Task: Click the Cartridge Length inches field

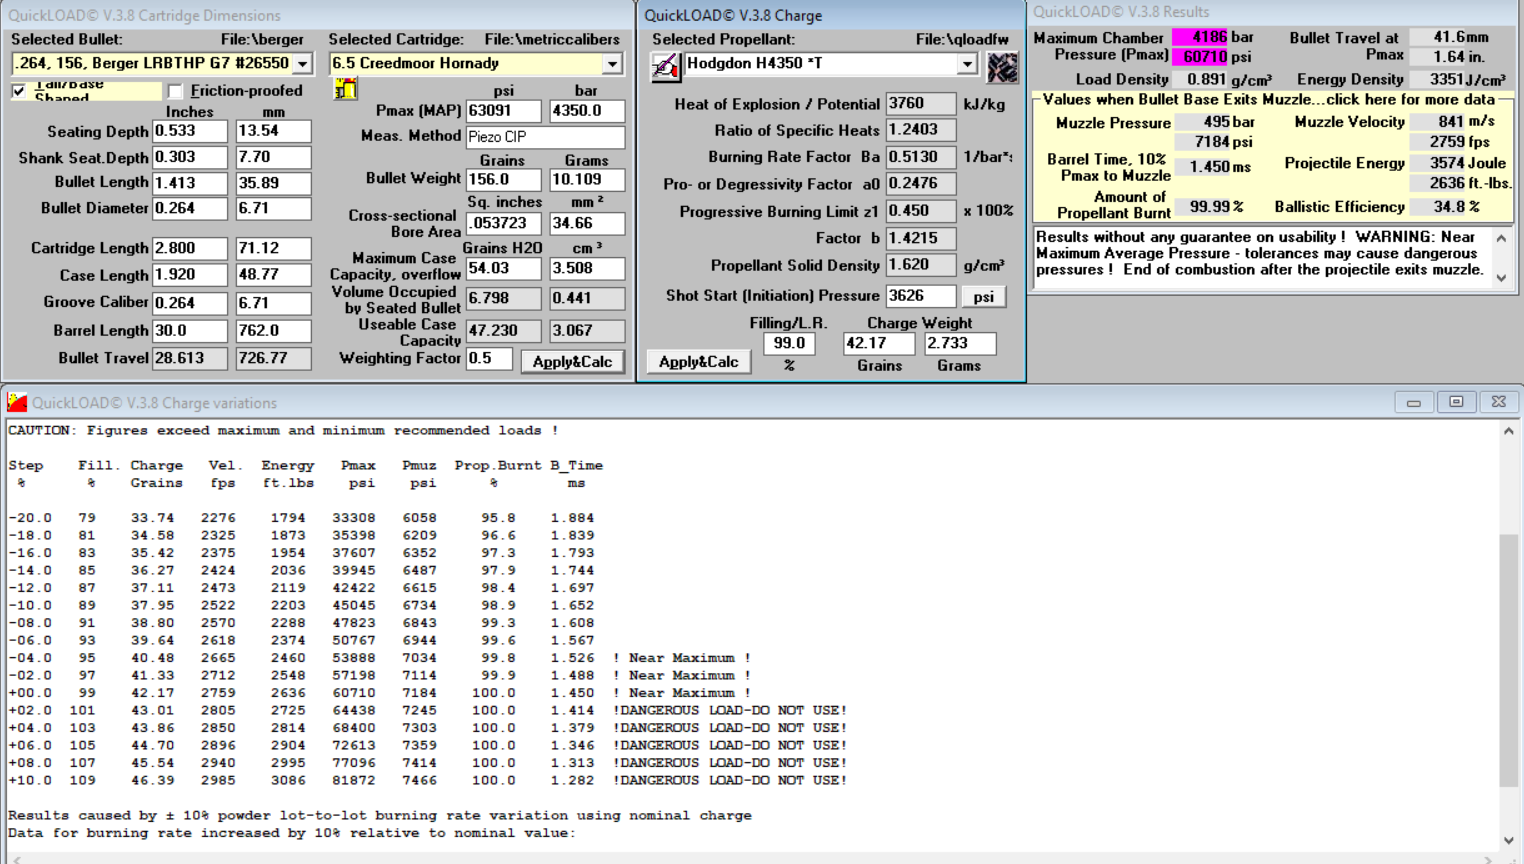Action: 190,248
